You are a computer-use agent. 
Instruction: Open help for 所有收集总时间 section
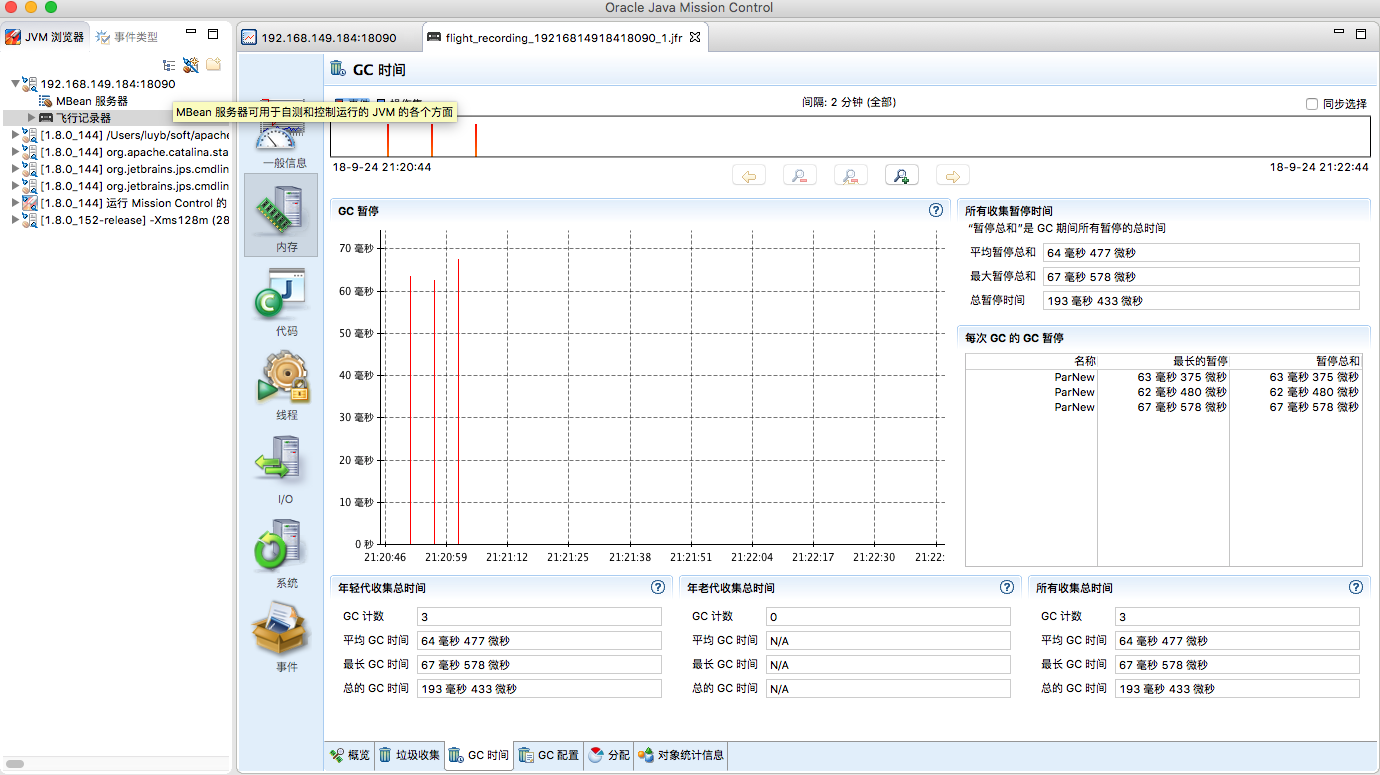(x=1356, y=588)
